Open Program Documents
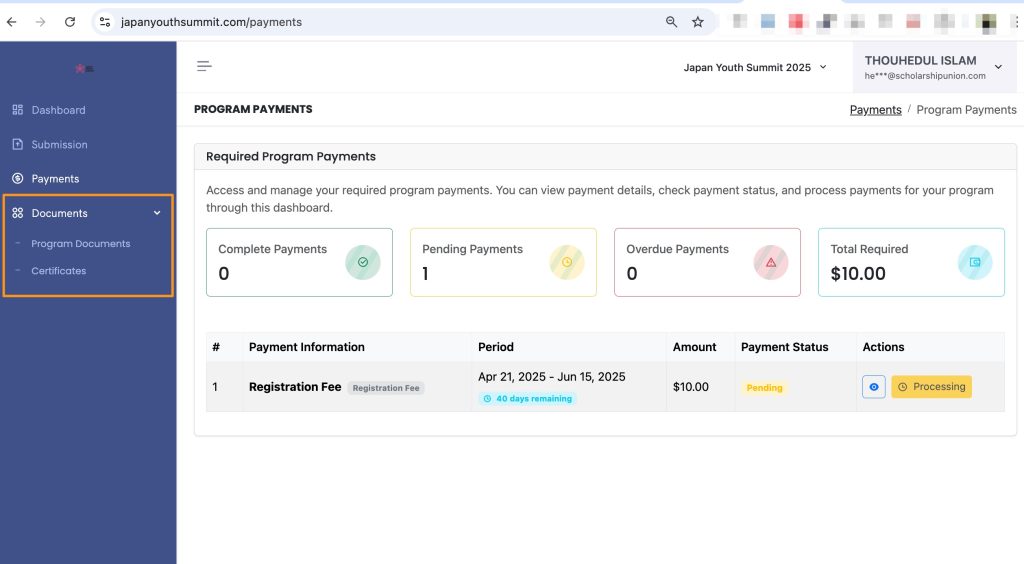 tap(80, 243)
